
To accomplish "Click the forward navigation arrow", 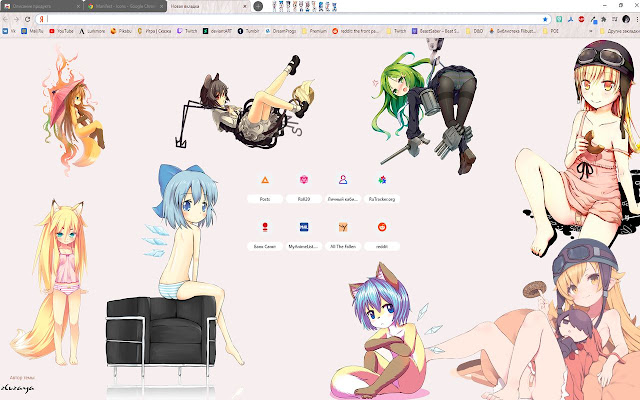I will click(16, 19).
